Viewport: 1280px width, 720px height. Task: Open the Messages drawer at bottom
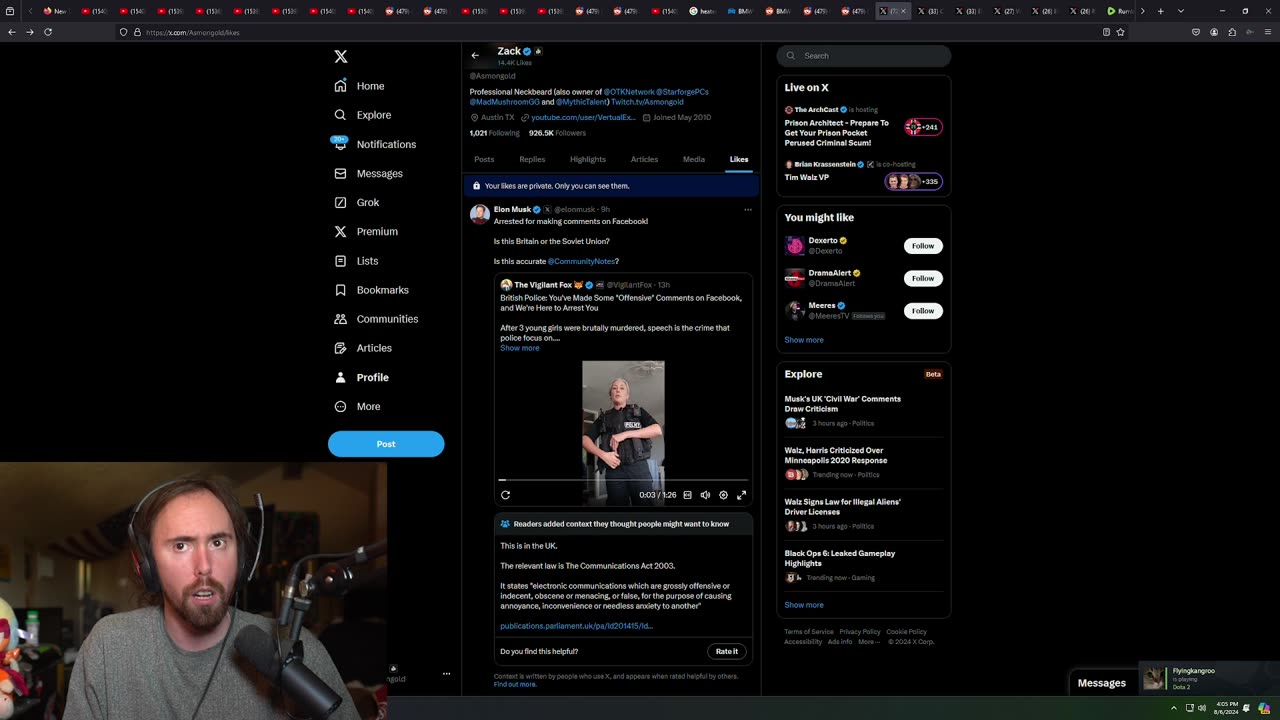(1102, 683)
